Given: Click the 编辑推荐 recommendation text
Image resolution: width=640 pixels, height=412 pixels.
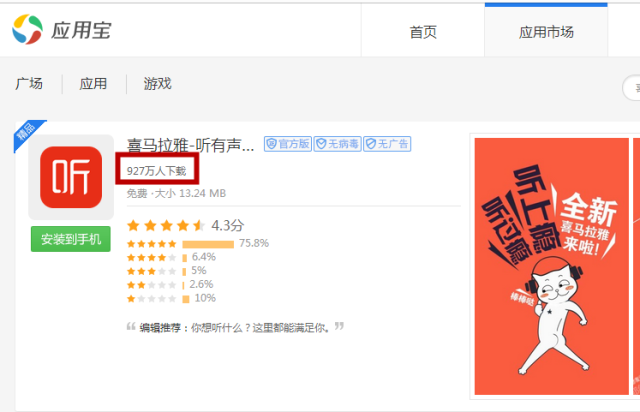Looking at the screenshot, I should tap(235, 327).
